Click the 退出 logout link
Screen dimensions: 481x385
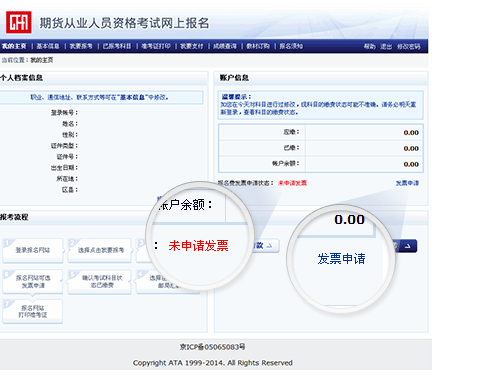click(x=386, y=47)
